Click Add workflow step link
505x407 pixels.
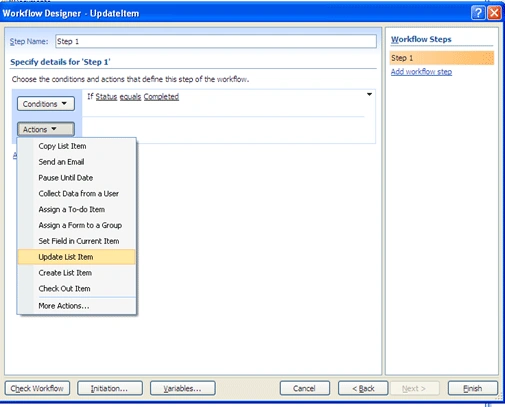pyautogui.click(x=421, y=72)
